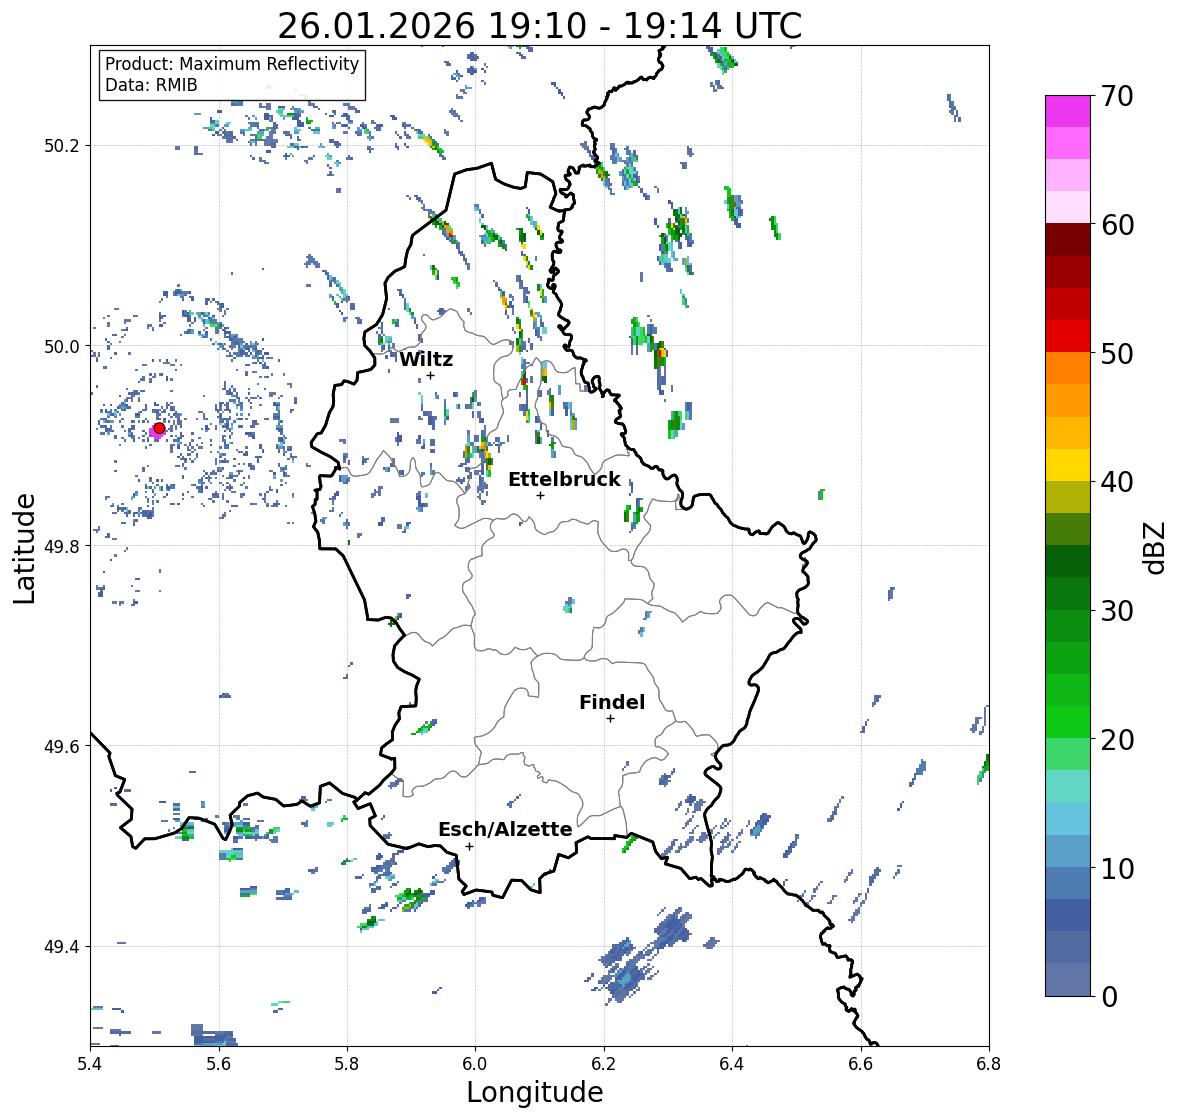The width and height of the screenshot is (1179, 1117).
Task: Click the Findel city label
Action: pos(612,702)
